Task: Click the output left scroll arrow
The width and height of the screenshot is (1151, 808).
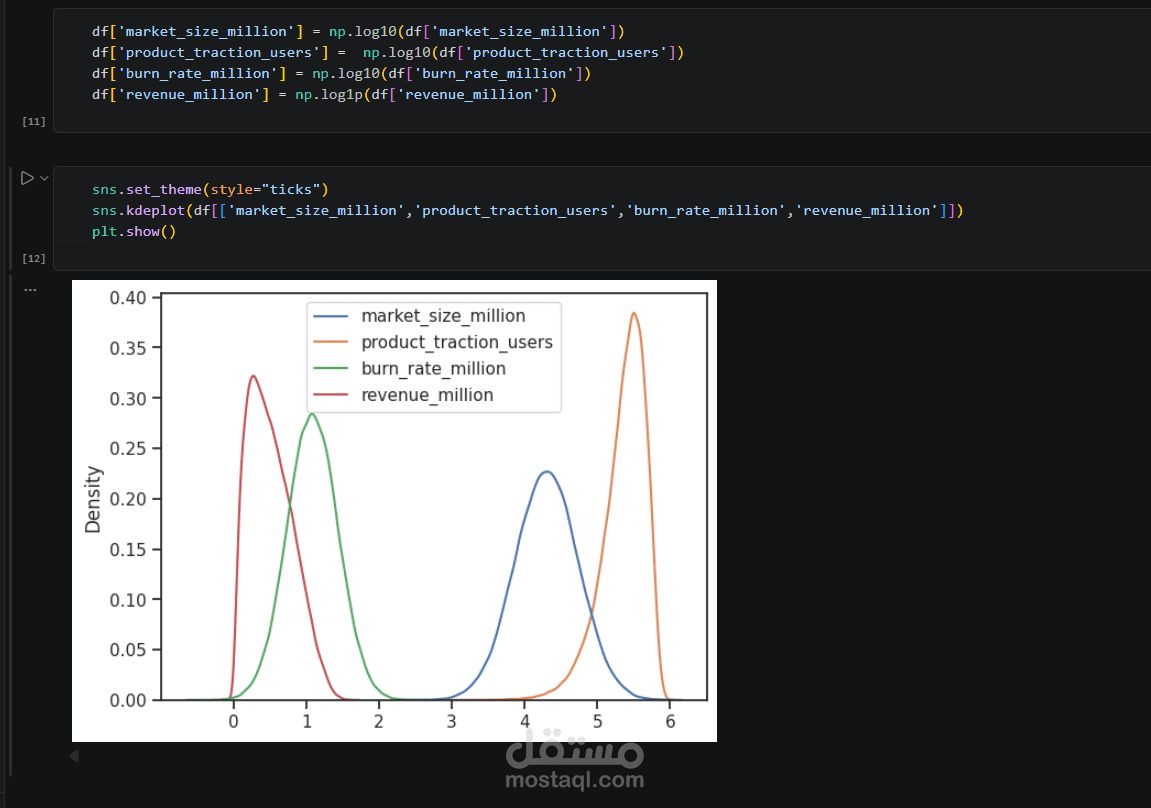Action: coord(74,756)
